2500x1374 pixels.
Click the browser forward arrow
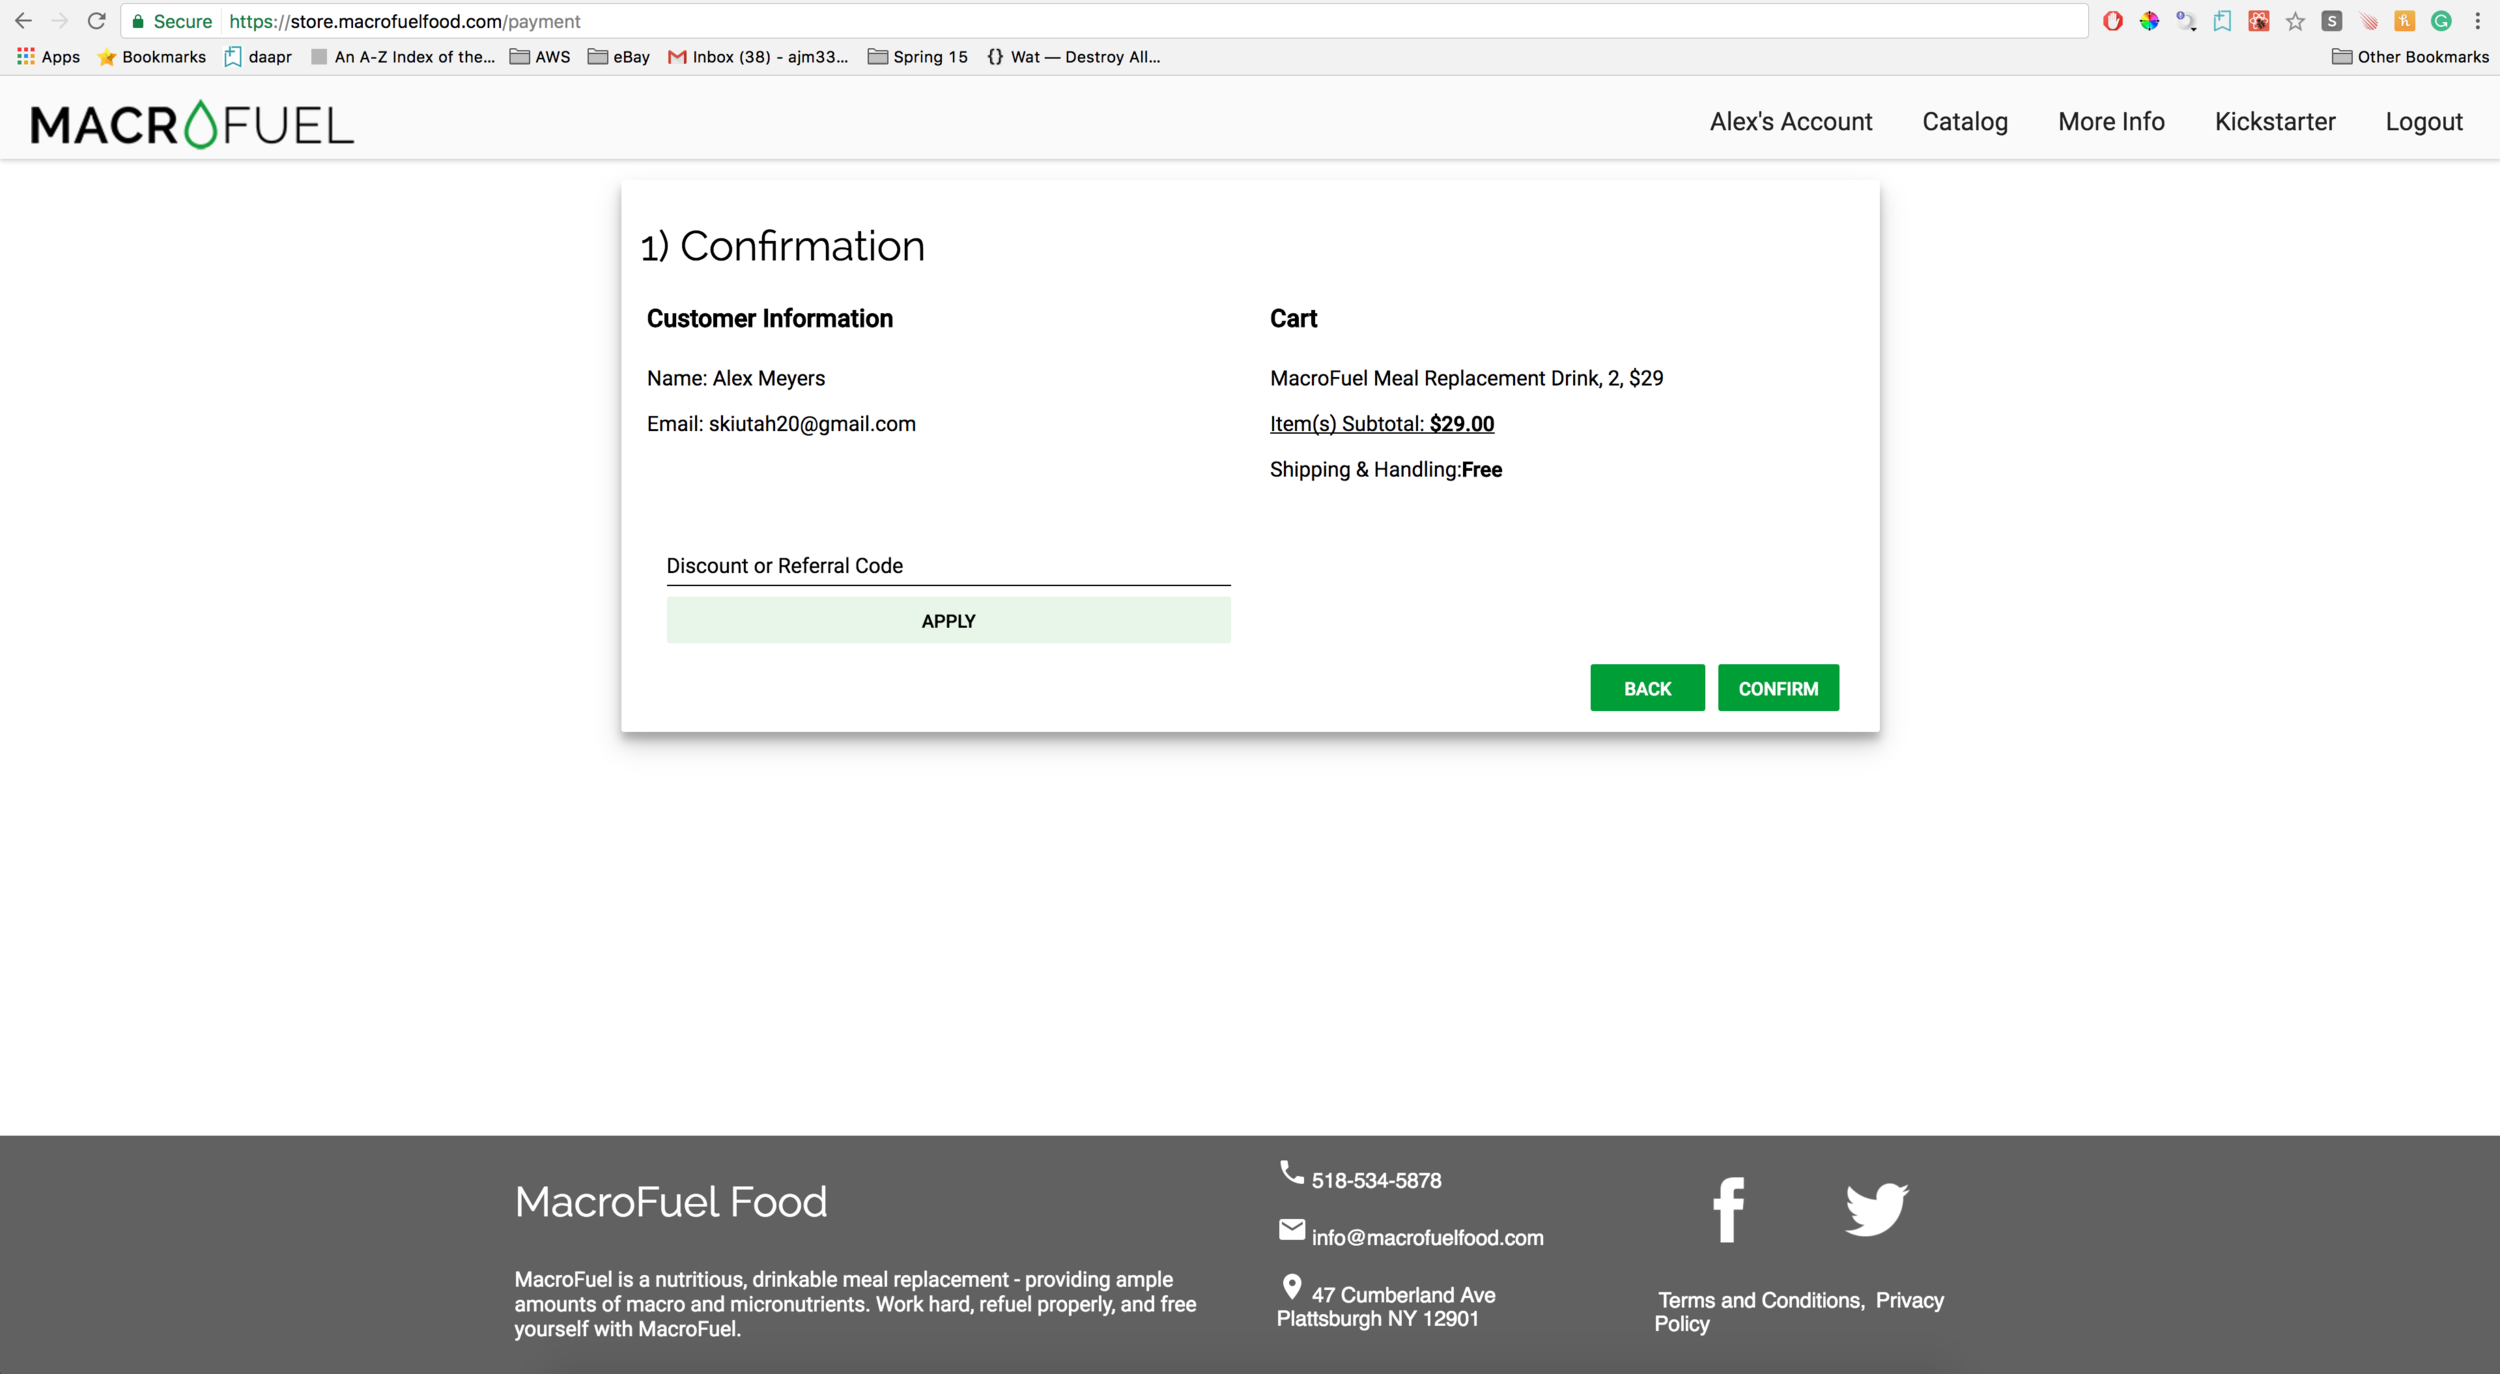pos(60,21)
